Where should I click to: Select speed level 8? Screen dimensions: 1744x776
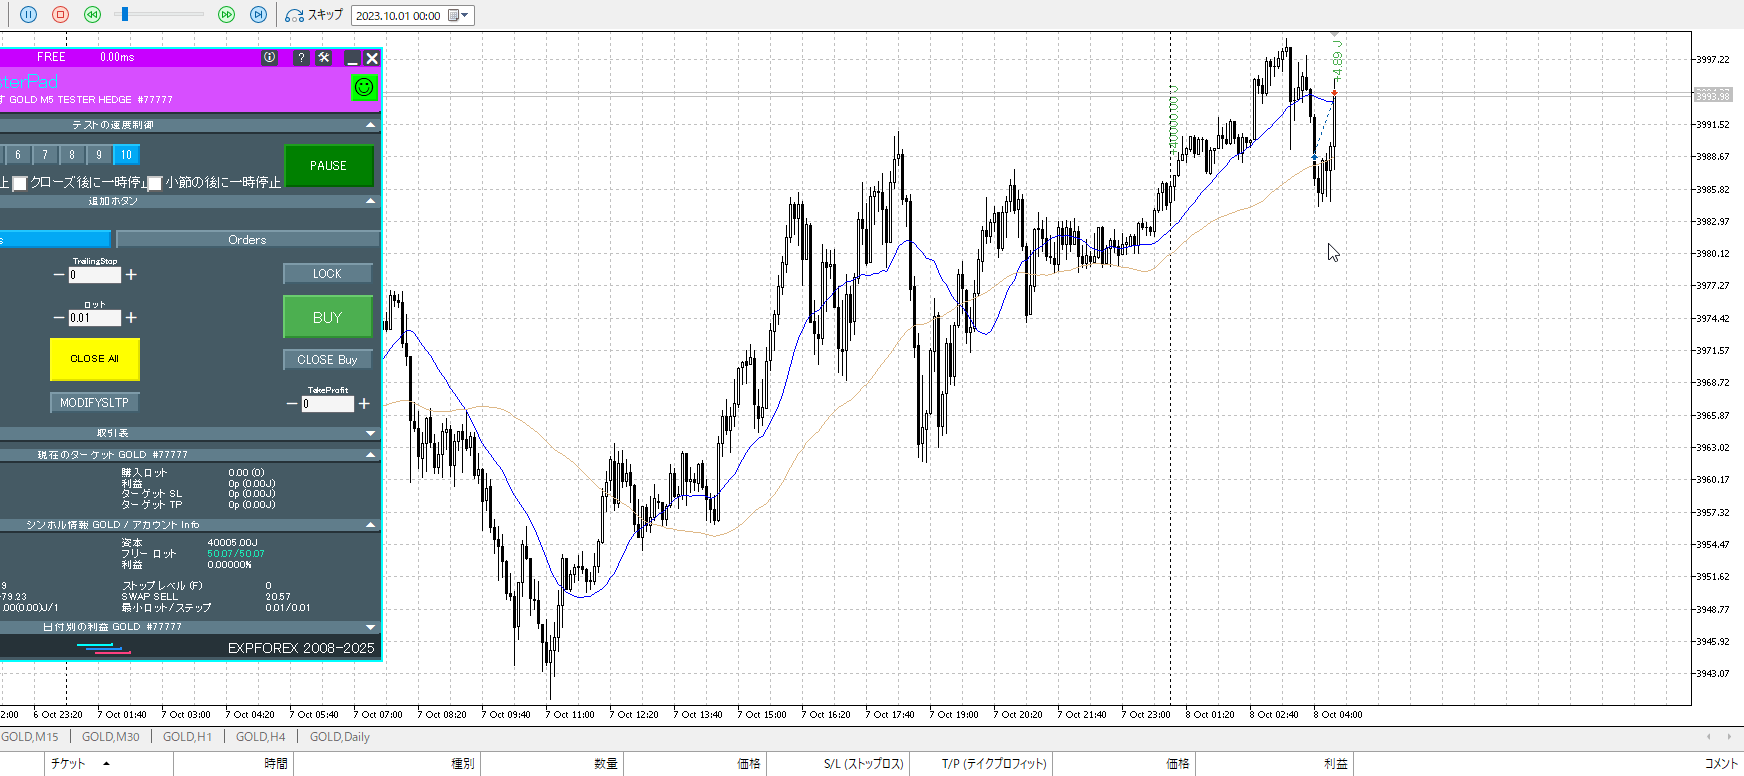click(x=72, y=155)
